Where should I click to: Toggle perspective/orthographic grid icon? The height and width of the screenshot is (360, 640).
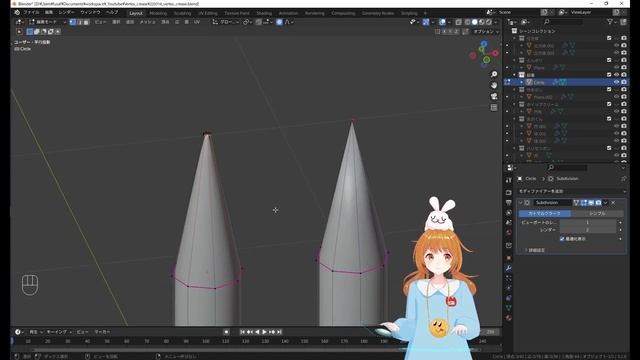coord(494,107)
